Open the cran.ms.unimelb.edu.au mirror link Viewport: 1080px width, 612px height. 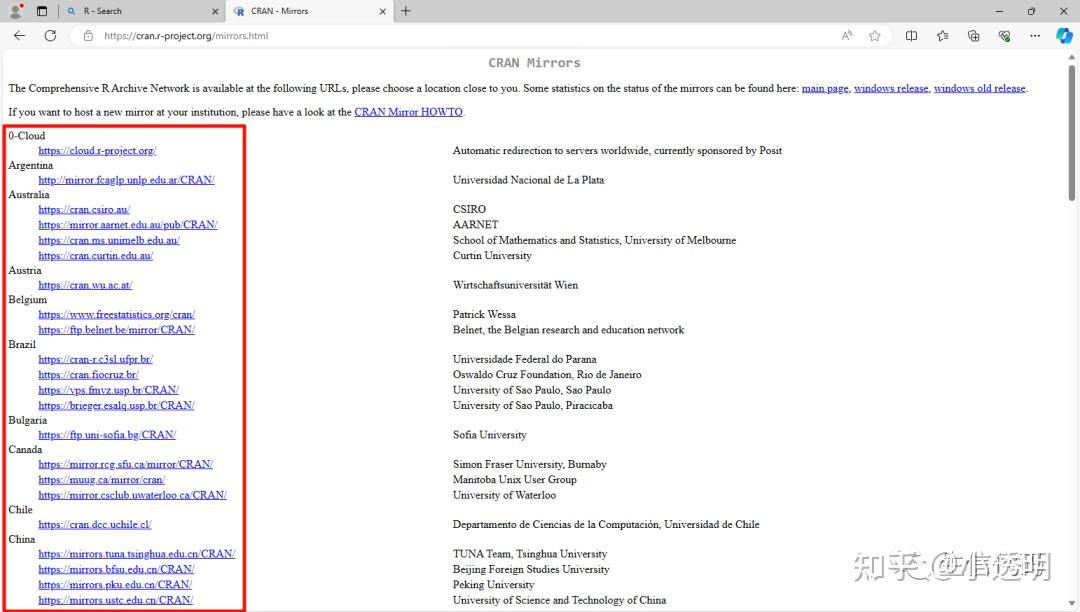tap(109, 240)
